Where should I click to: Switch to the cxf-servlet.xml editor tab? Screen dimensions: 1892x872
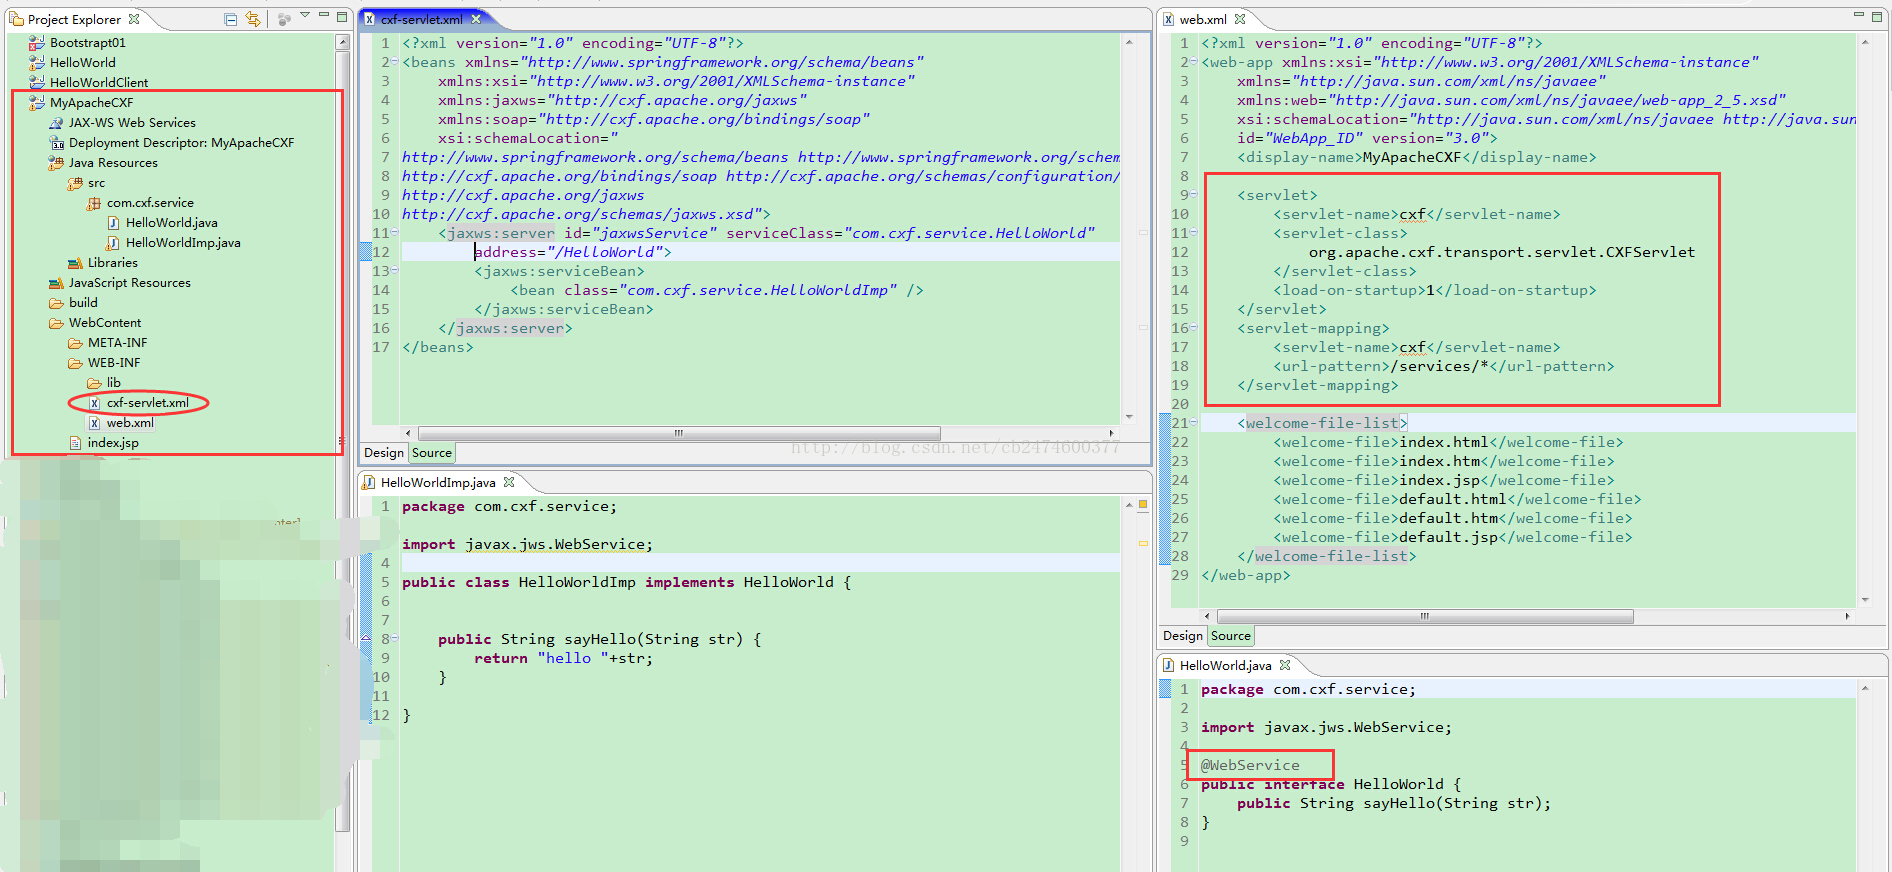pos(421,19)
